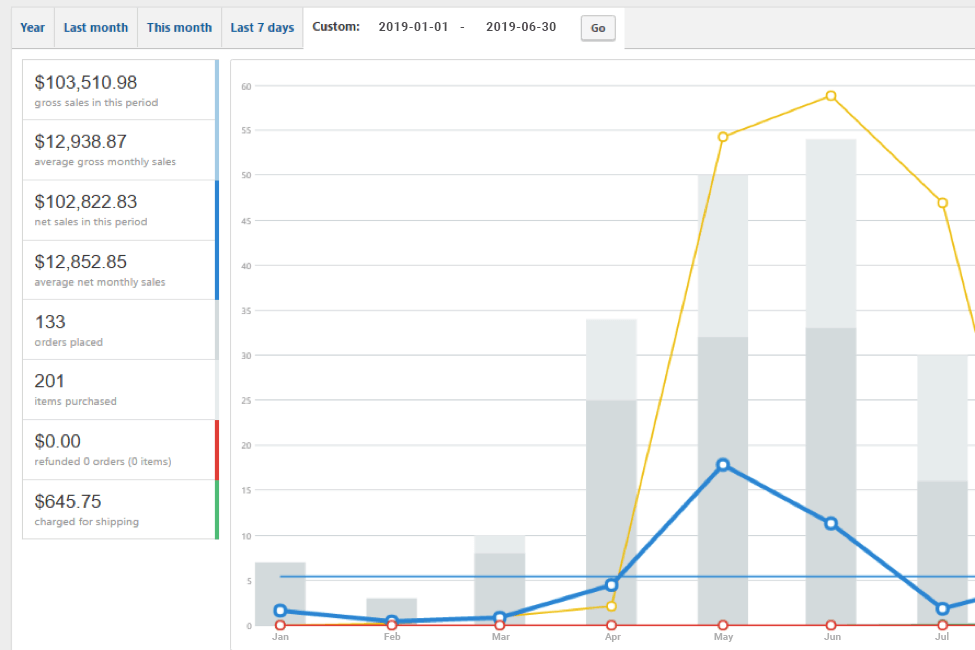The image size is (975, 650).
Task: Select average net monthly sales legend item
Action: 118,270
